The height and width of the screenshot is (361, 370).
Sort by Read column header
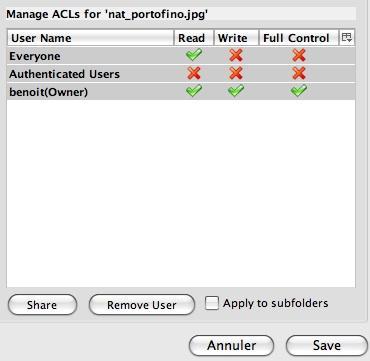click(194, 38)
